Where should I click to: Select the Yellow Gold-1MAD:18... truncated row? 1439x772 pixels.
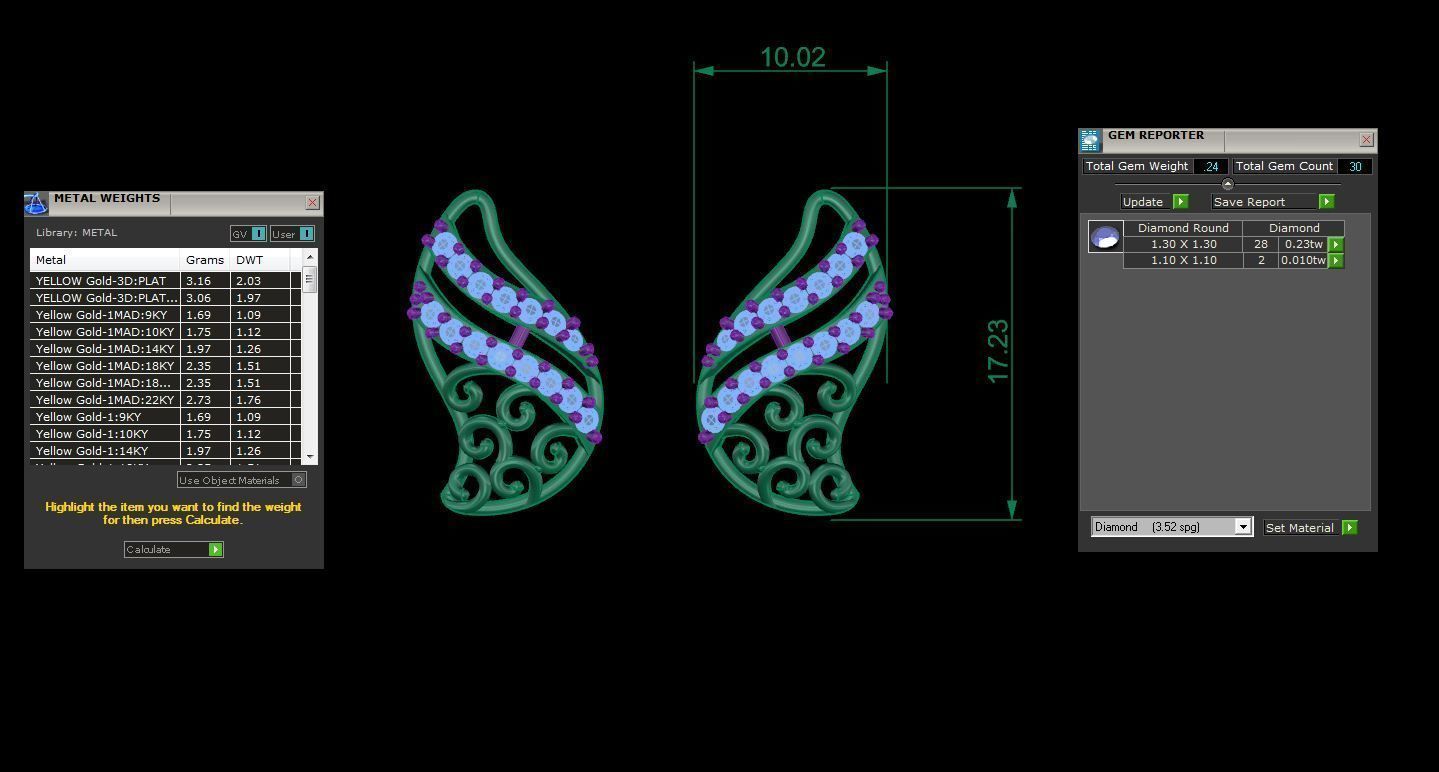click(165, 383)
